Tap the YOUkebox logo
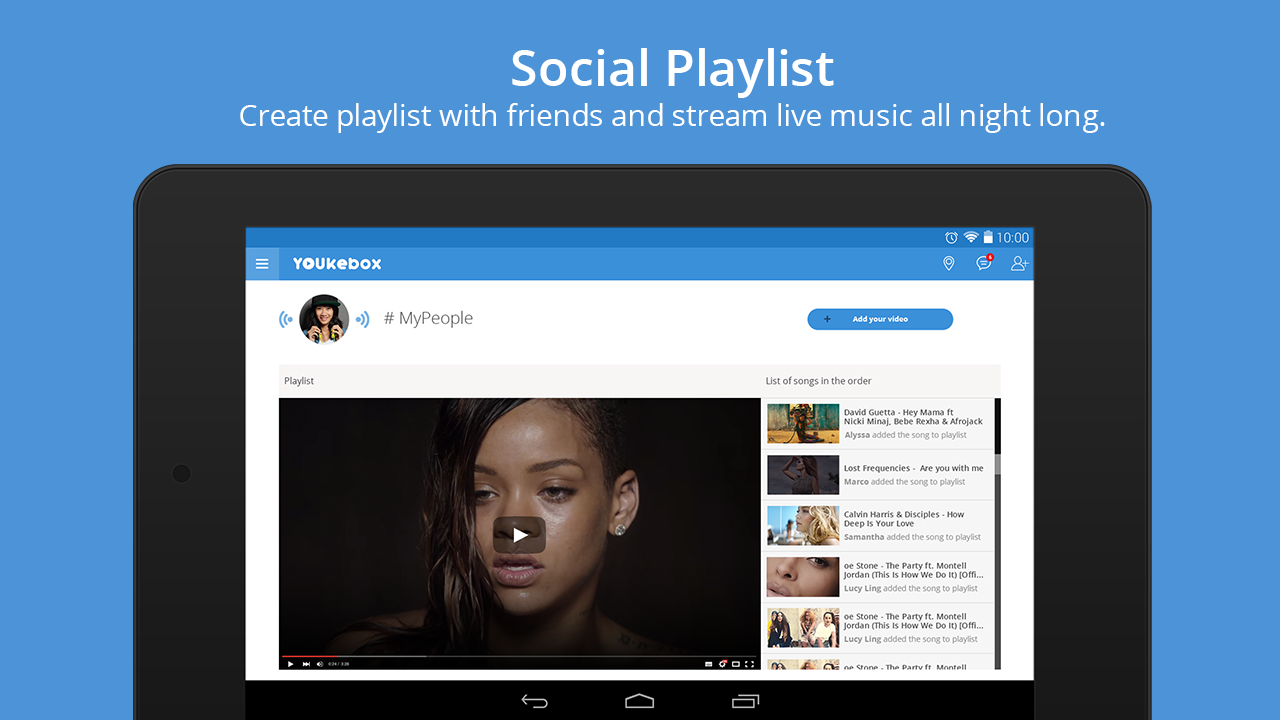 (337, 264)
